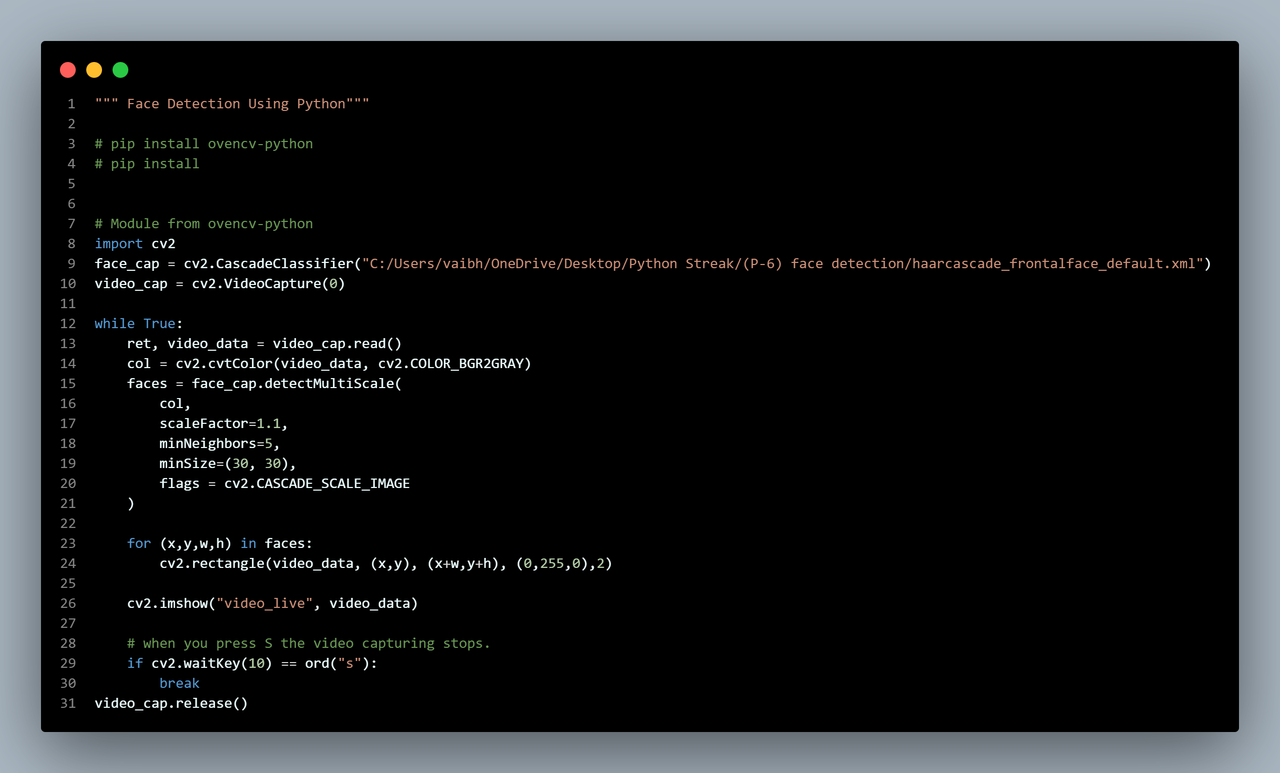The width and height of the screenshot is (1280, 773).
Task: Click the closing parenthesis on line 21
Action: point(131,504)
